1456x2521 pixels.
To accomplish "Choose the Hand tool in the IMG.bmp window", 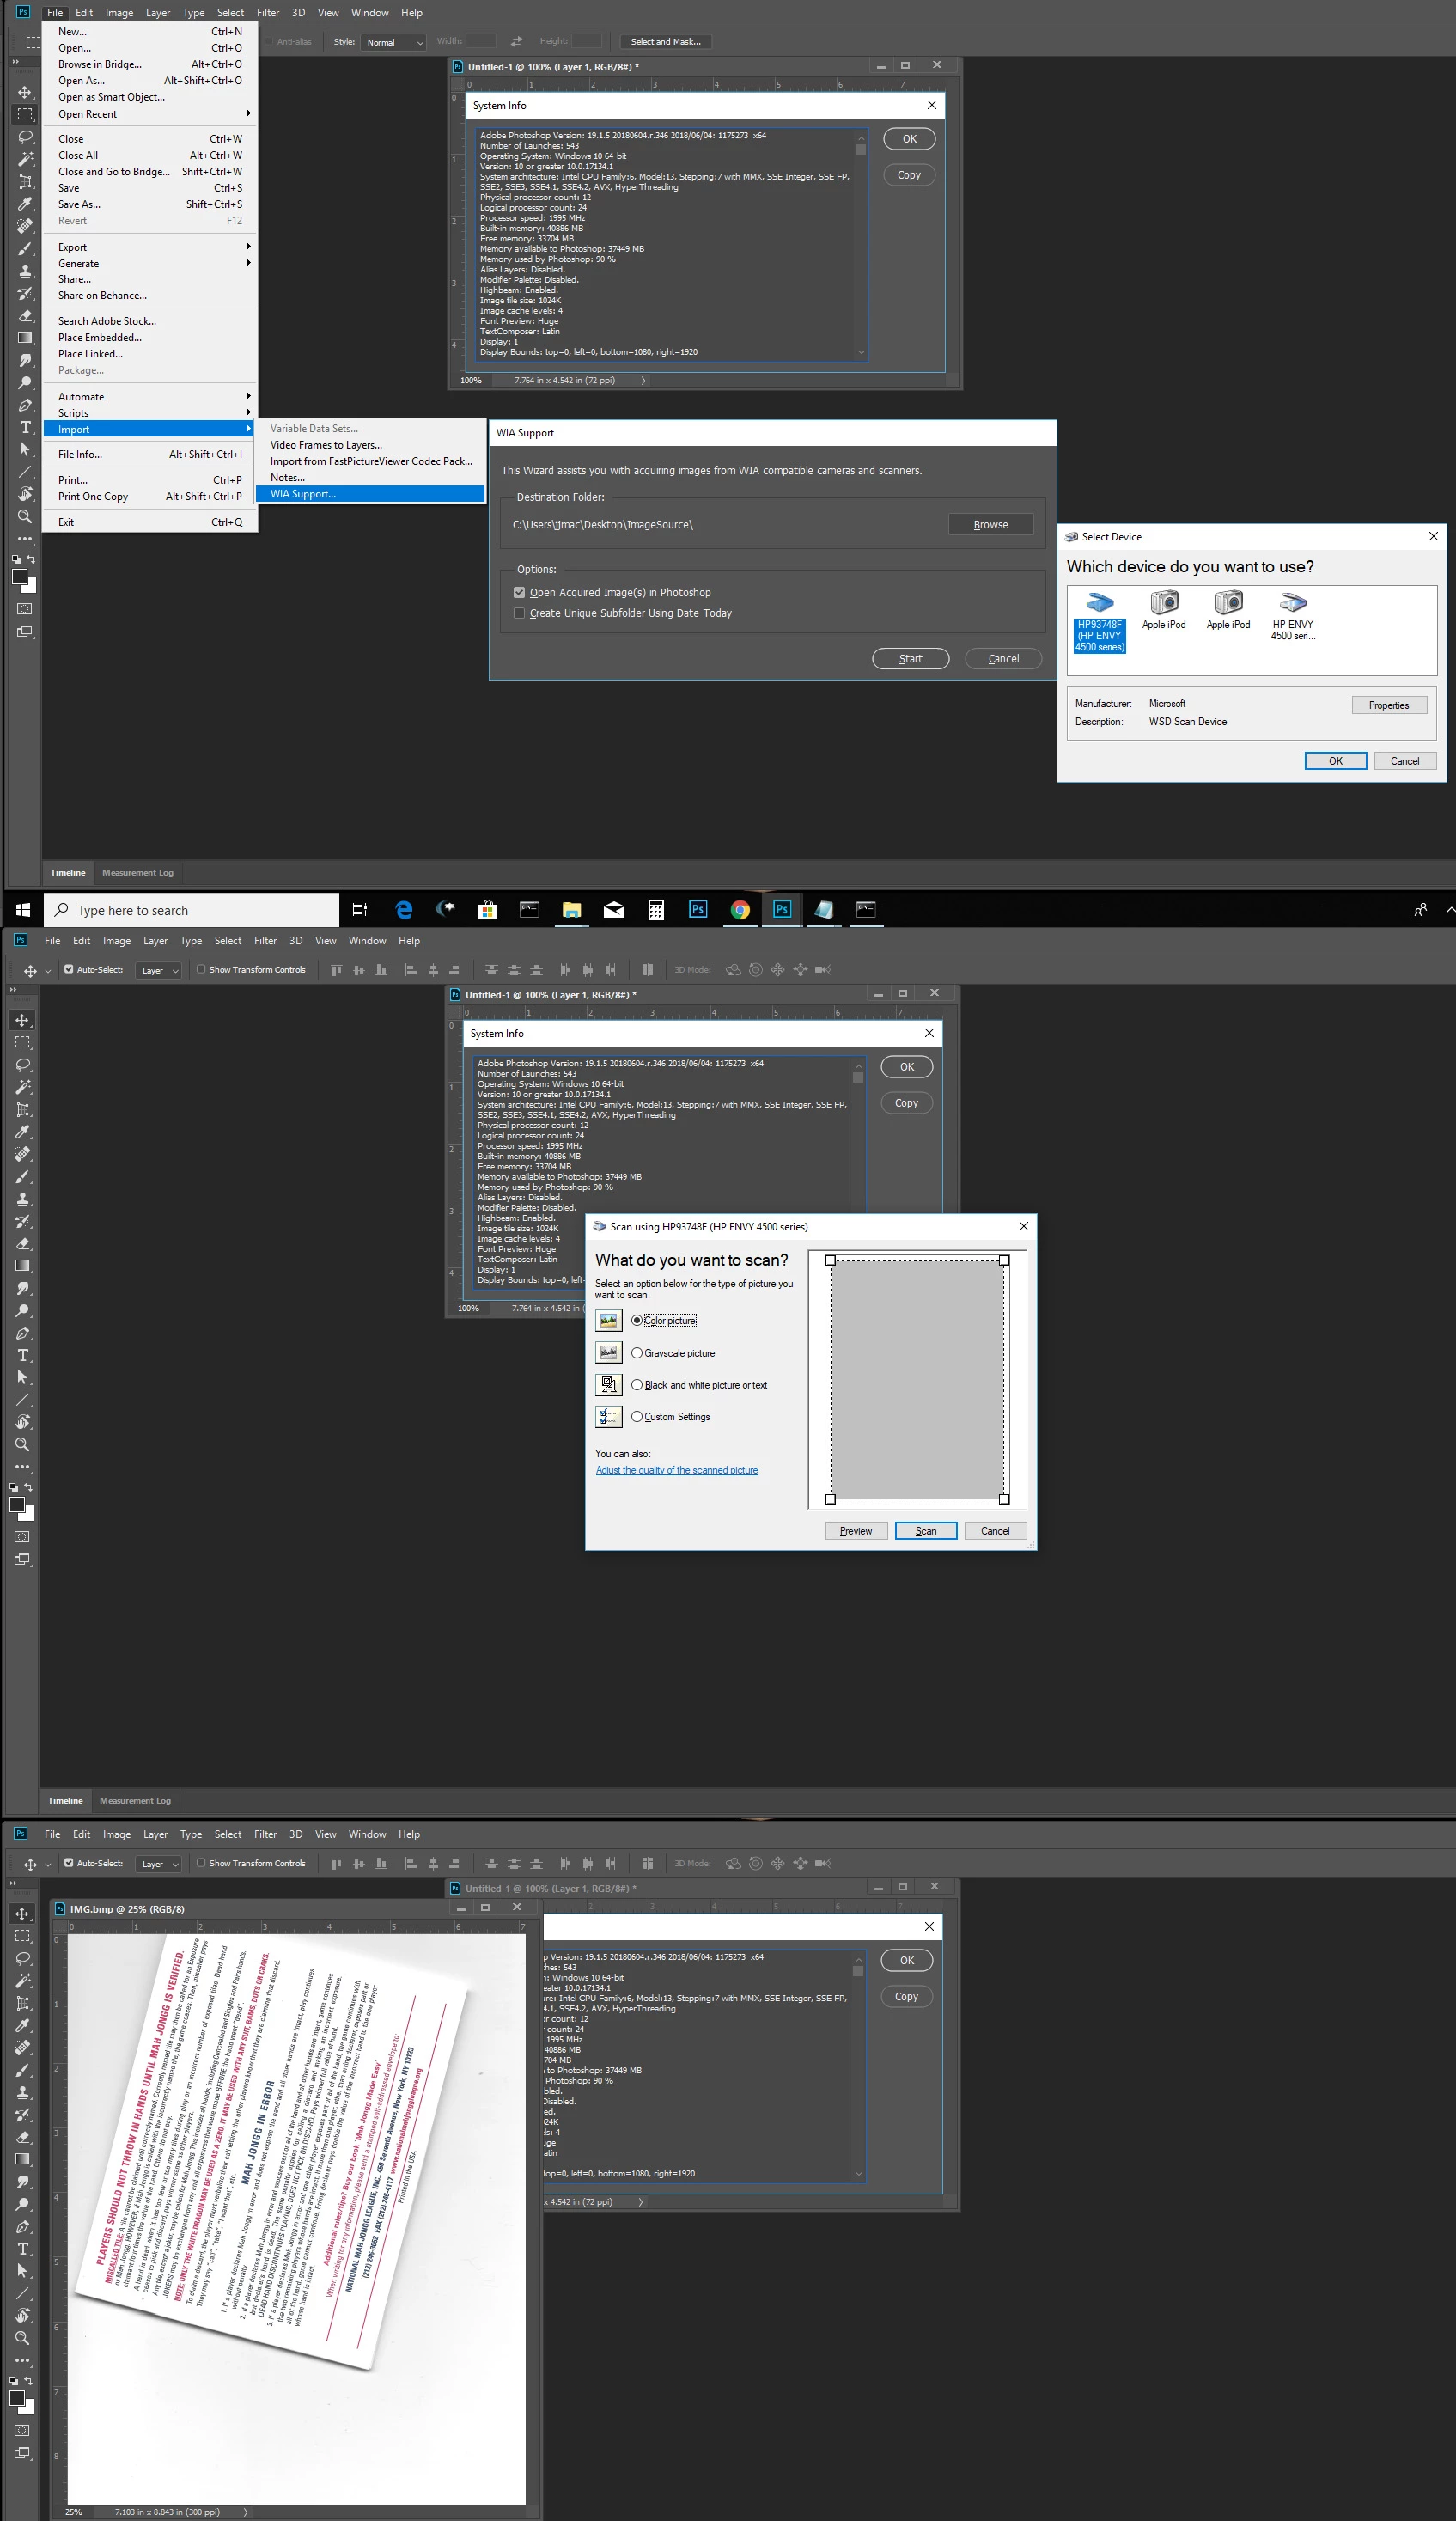I will (23, 2316).
